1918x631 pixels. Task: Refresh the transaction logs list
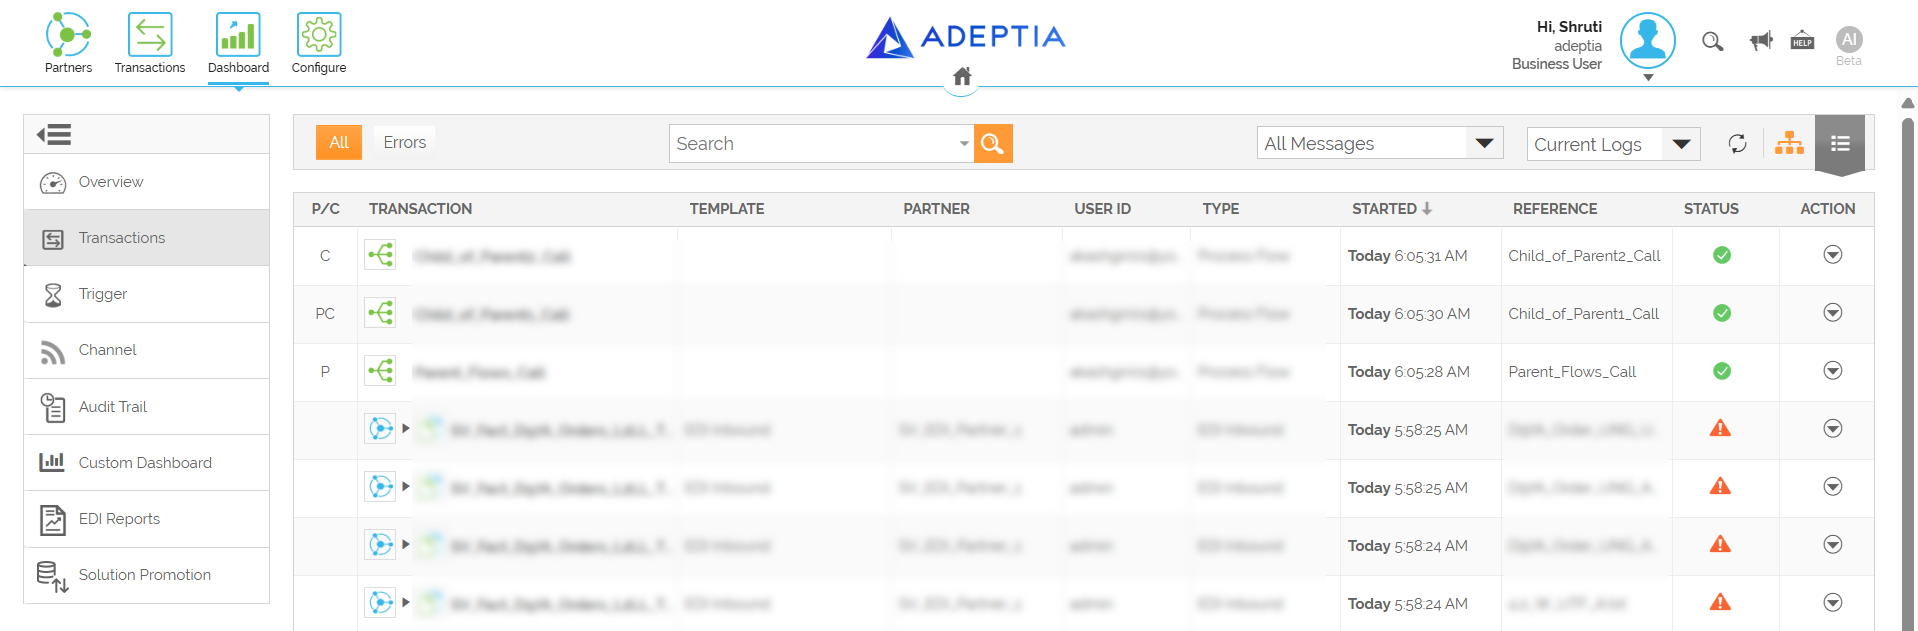coord(1738,144)
